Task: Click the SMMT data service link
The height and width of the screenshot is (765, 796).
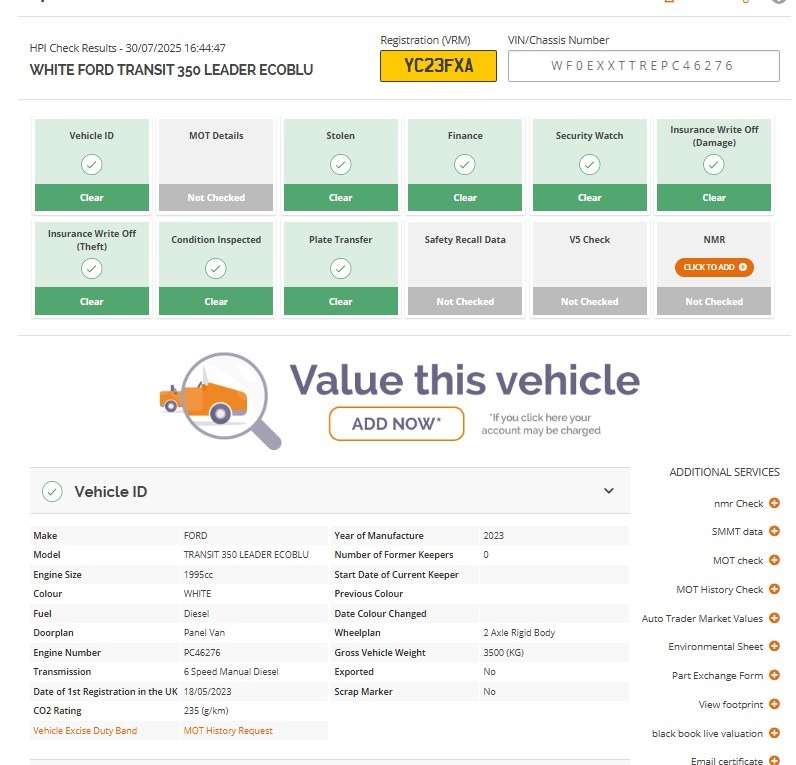Action: pos(737,531)
